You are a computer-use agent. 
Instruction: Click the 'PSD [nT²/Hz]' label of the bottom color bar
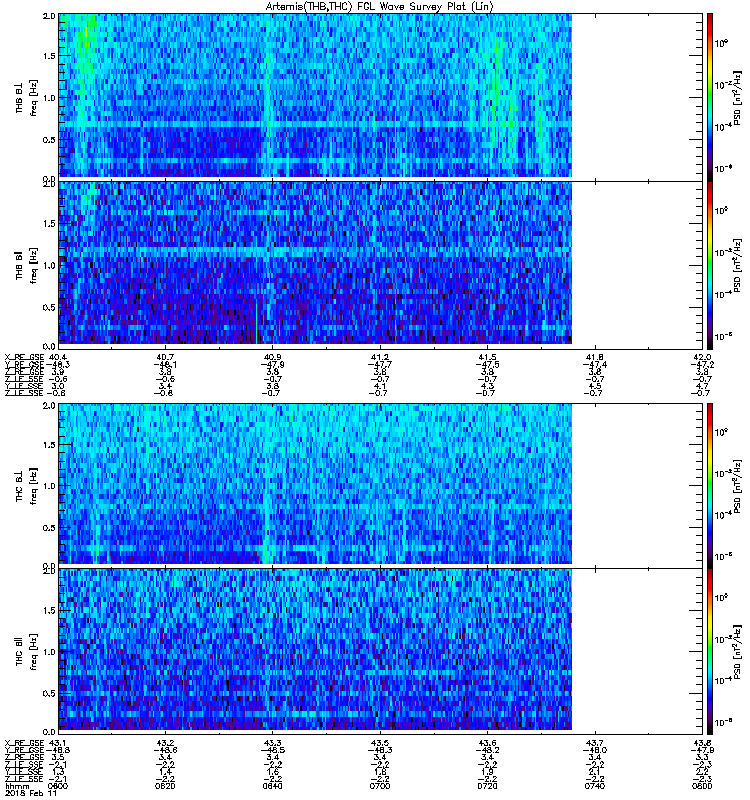[738, 652]
